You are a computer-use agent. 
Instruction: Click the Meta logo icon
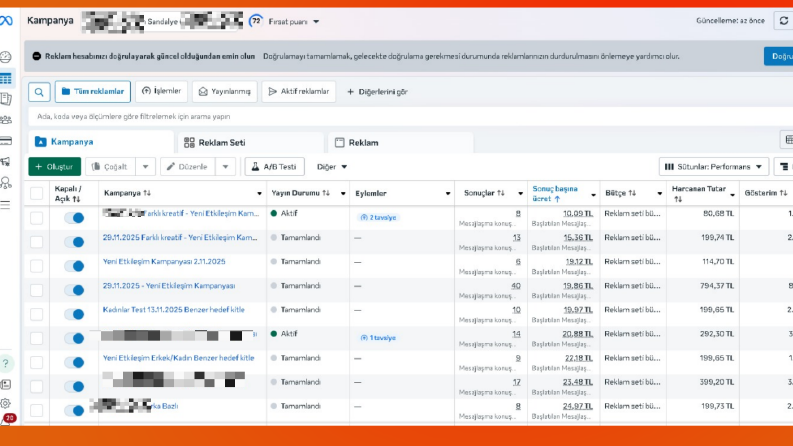pyautogui.click(x=6, y=21)
